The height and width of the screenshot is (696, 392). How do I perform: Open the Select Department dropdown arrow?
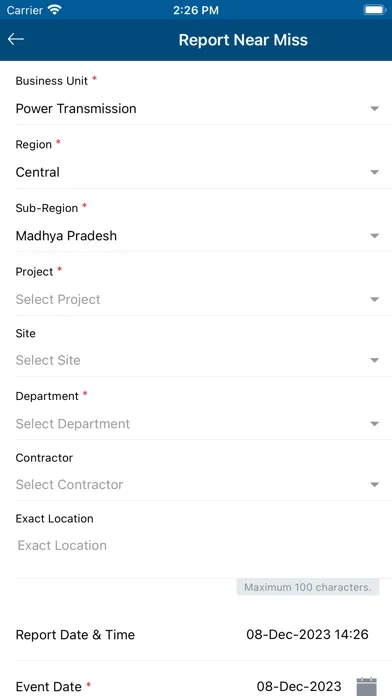[x=375, y=424]
